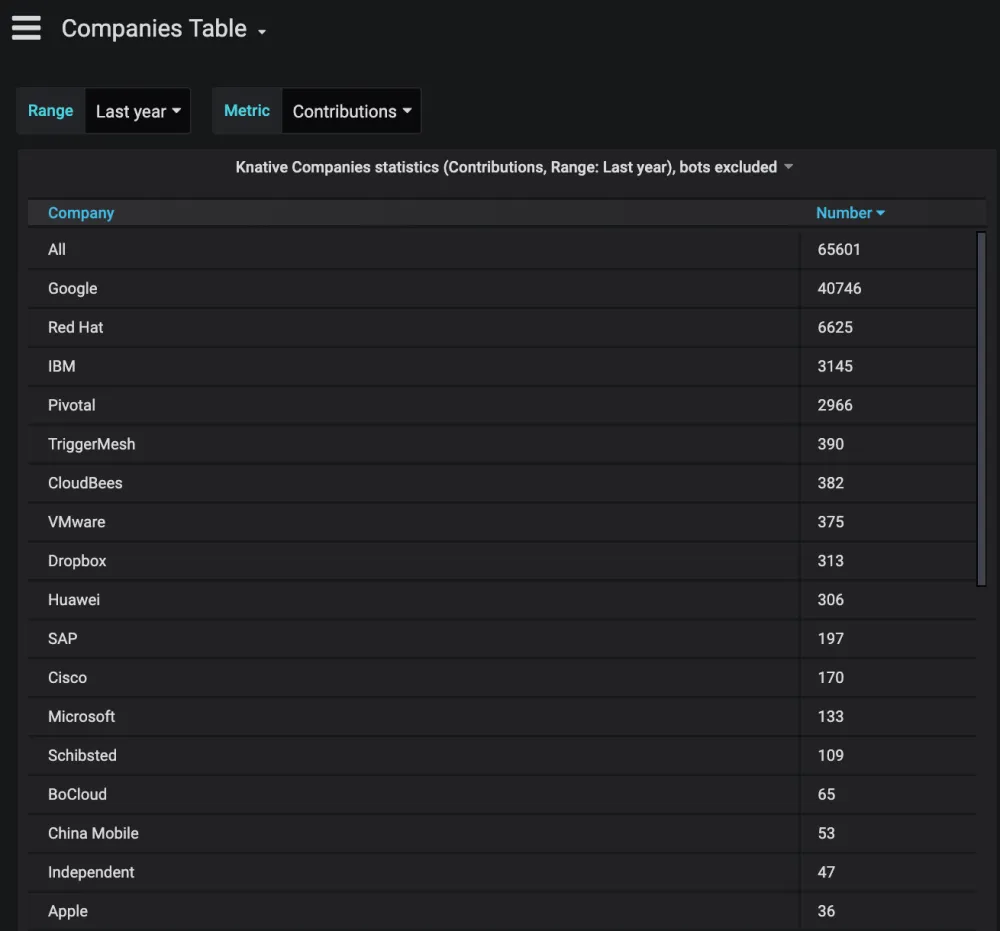Select the Apple row near the bottom
The width and height of the screenshot is (1000, 931).
67,911
